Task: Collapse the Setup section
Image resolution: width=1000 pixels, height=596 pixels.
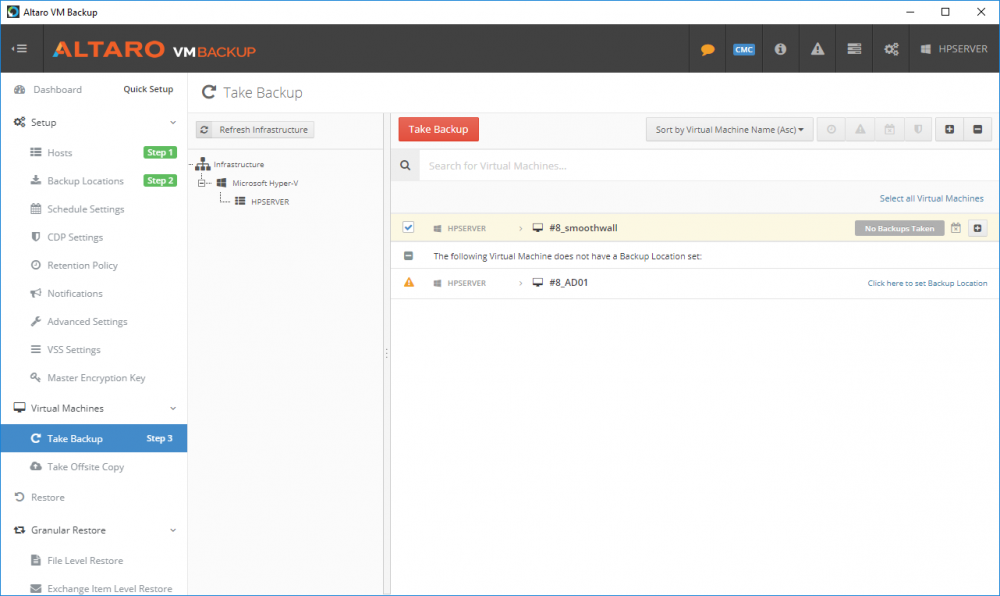Action: coord(173,122)
